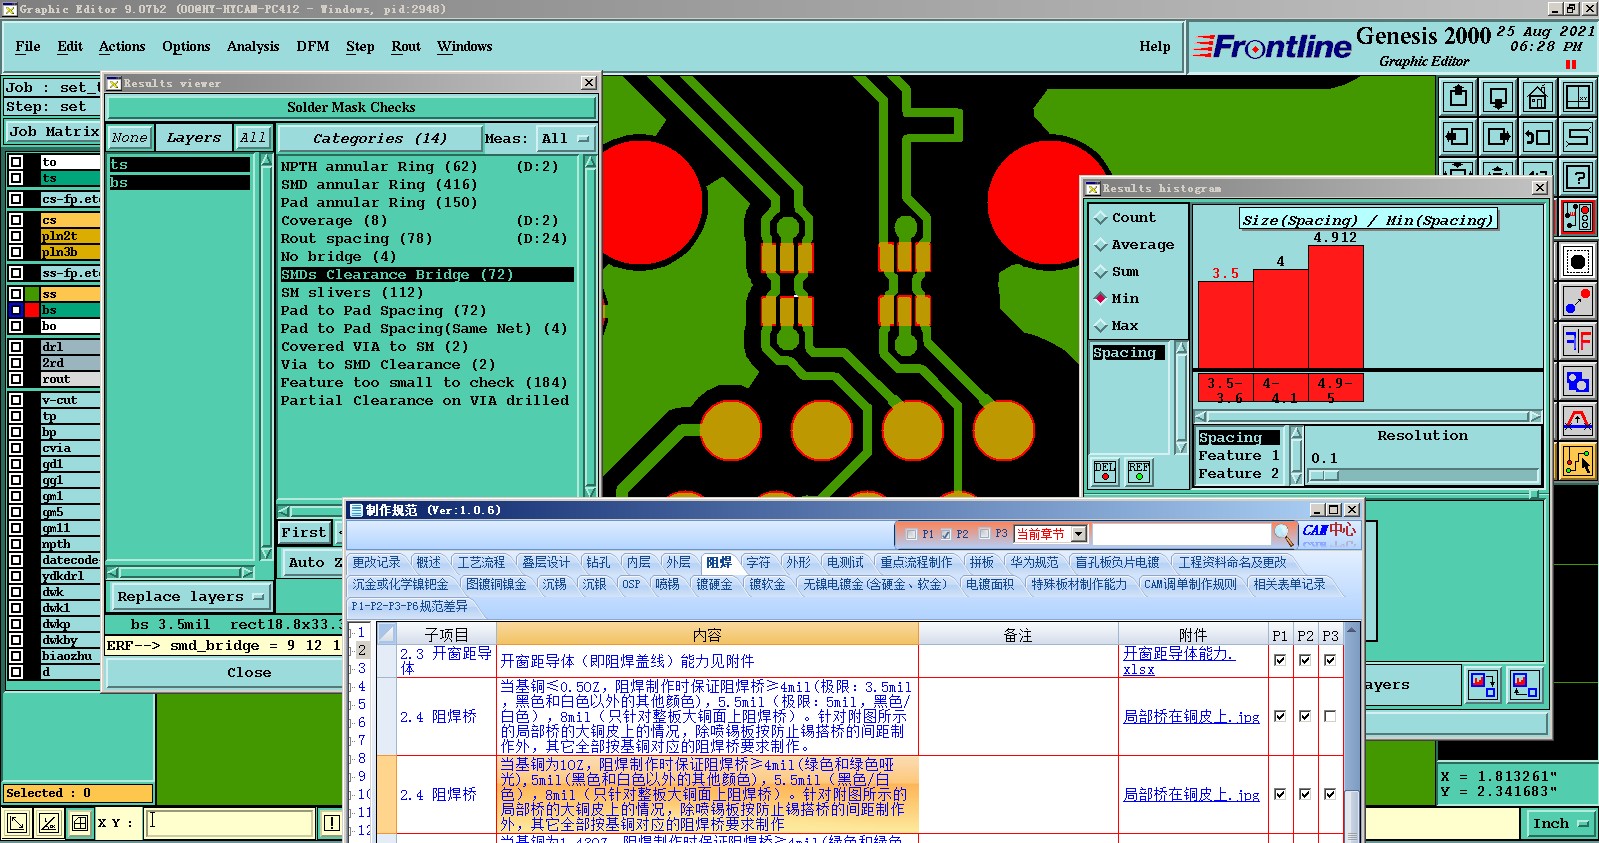Click the First button
The width and height of the screenshot is (1599, 843).
tap(303, 533)
